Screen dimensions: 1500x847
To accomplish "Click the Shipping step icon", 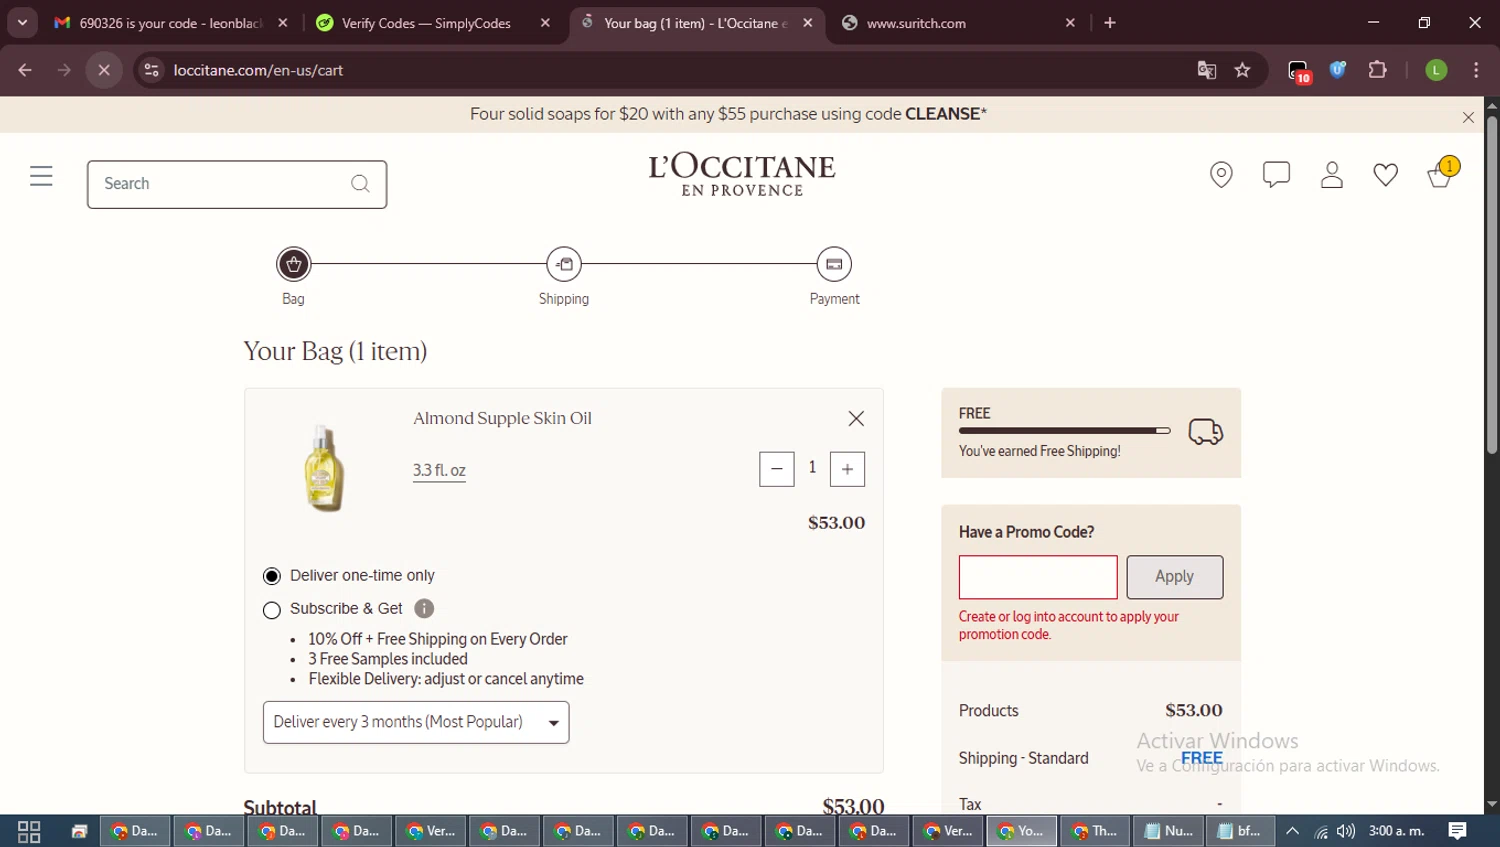I will (x=564, y=265).
